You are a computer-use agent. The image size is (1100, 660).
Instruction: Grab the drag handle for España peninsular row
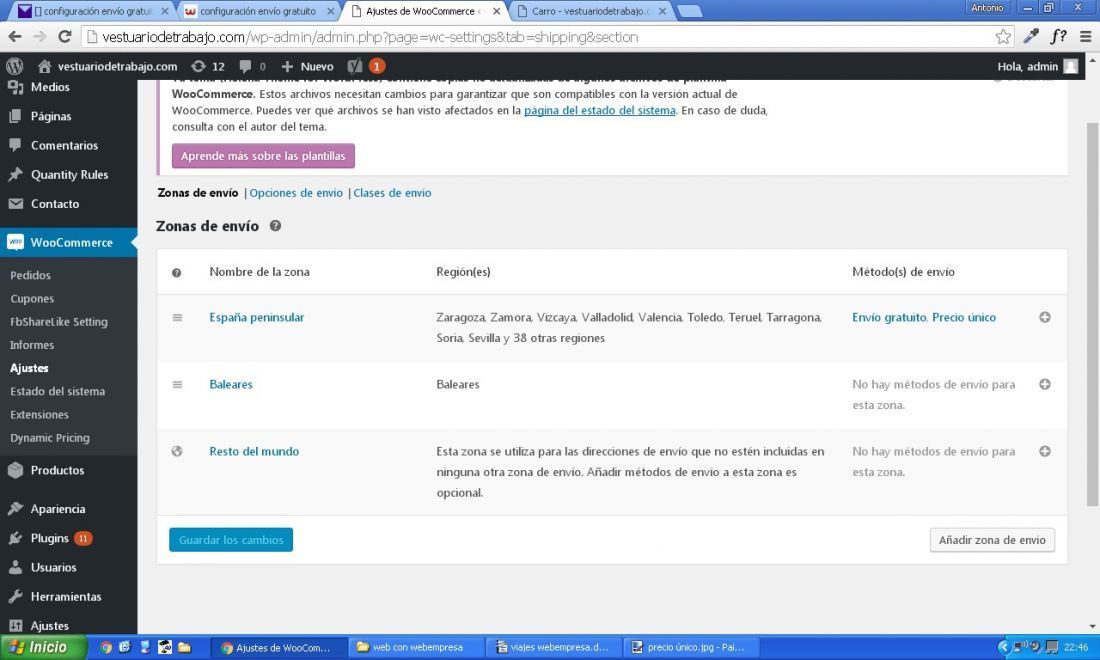177,317
